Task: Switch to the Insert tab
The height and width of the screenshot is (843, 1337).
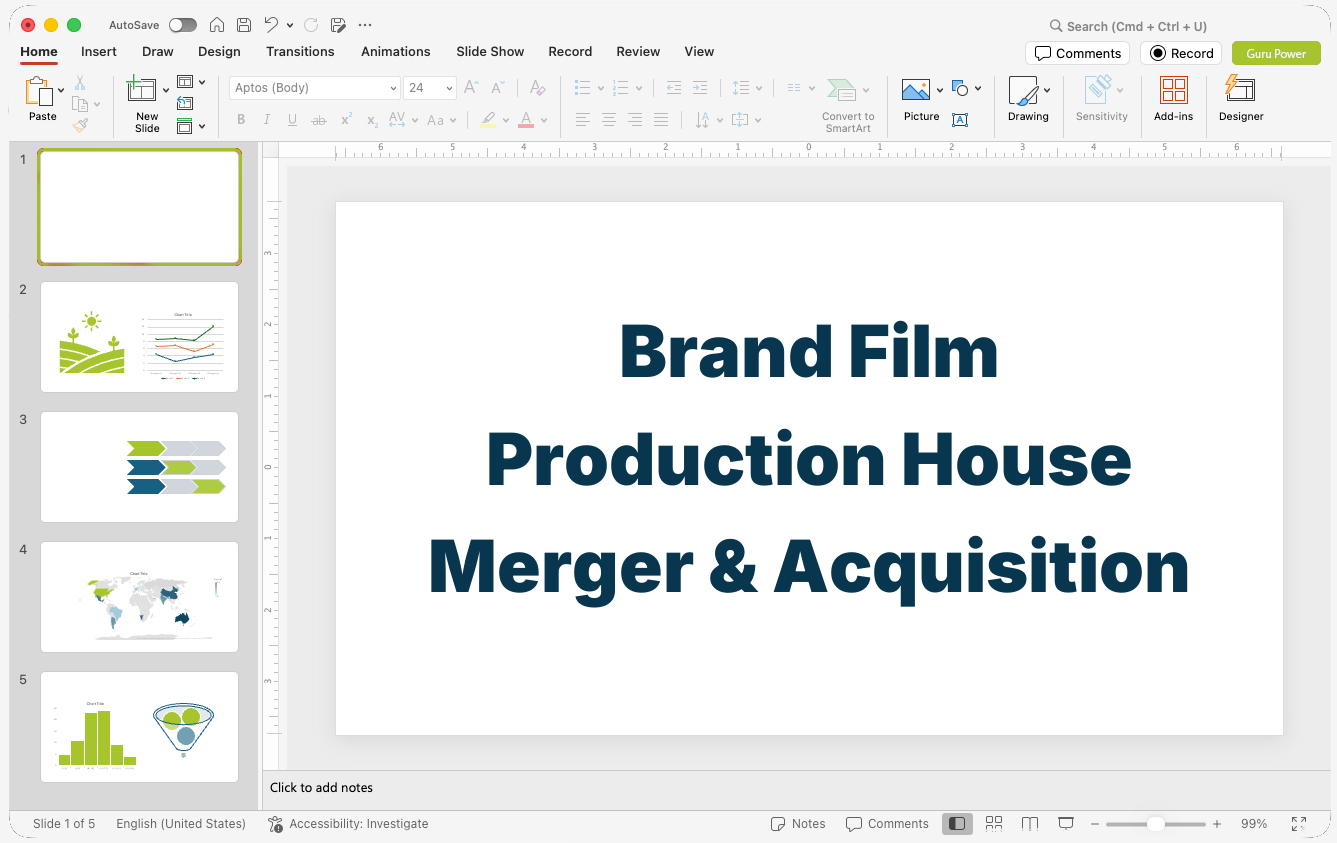Action: tap(99, 52)
